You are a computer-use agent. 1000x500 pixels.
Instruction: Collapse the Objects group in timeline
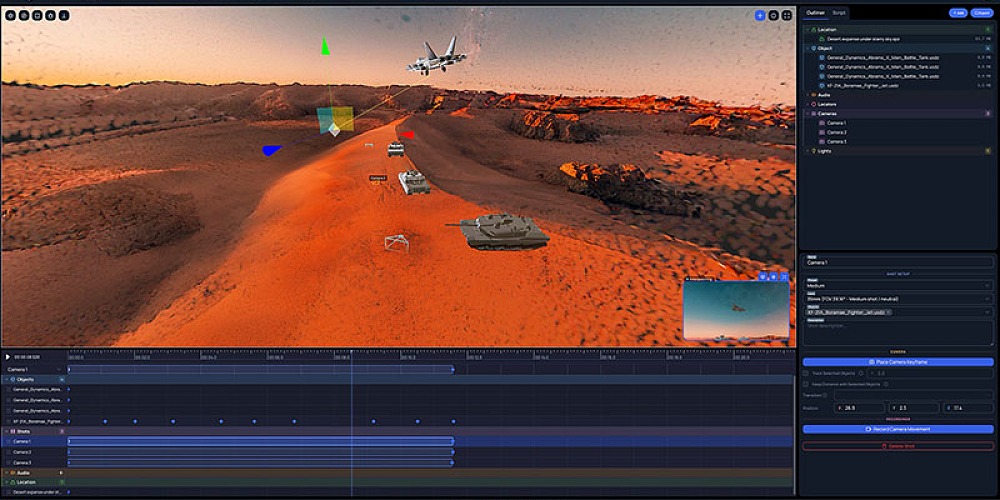6,379
